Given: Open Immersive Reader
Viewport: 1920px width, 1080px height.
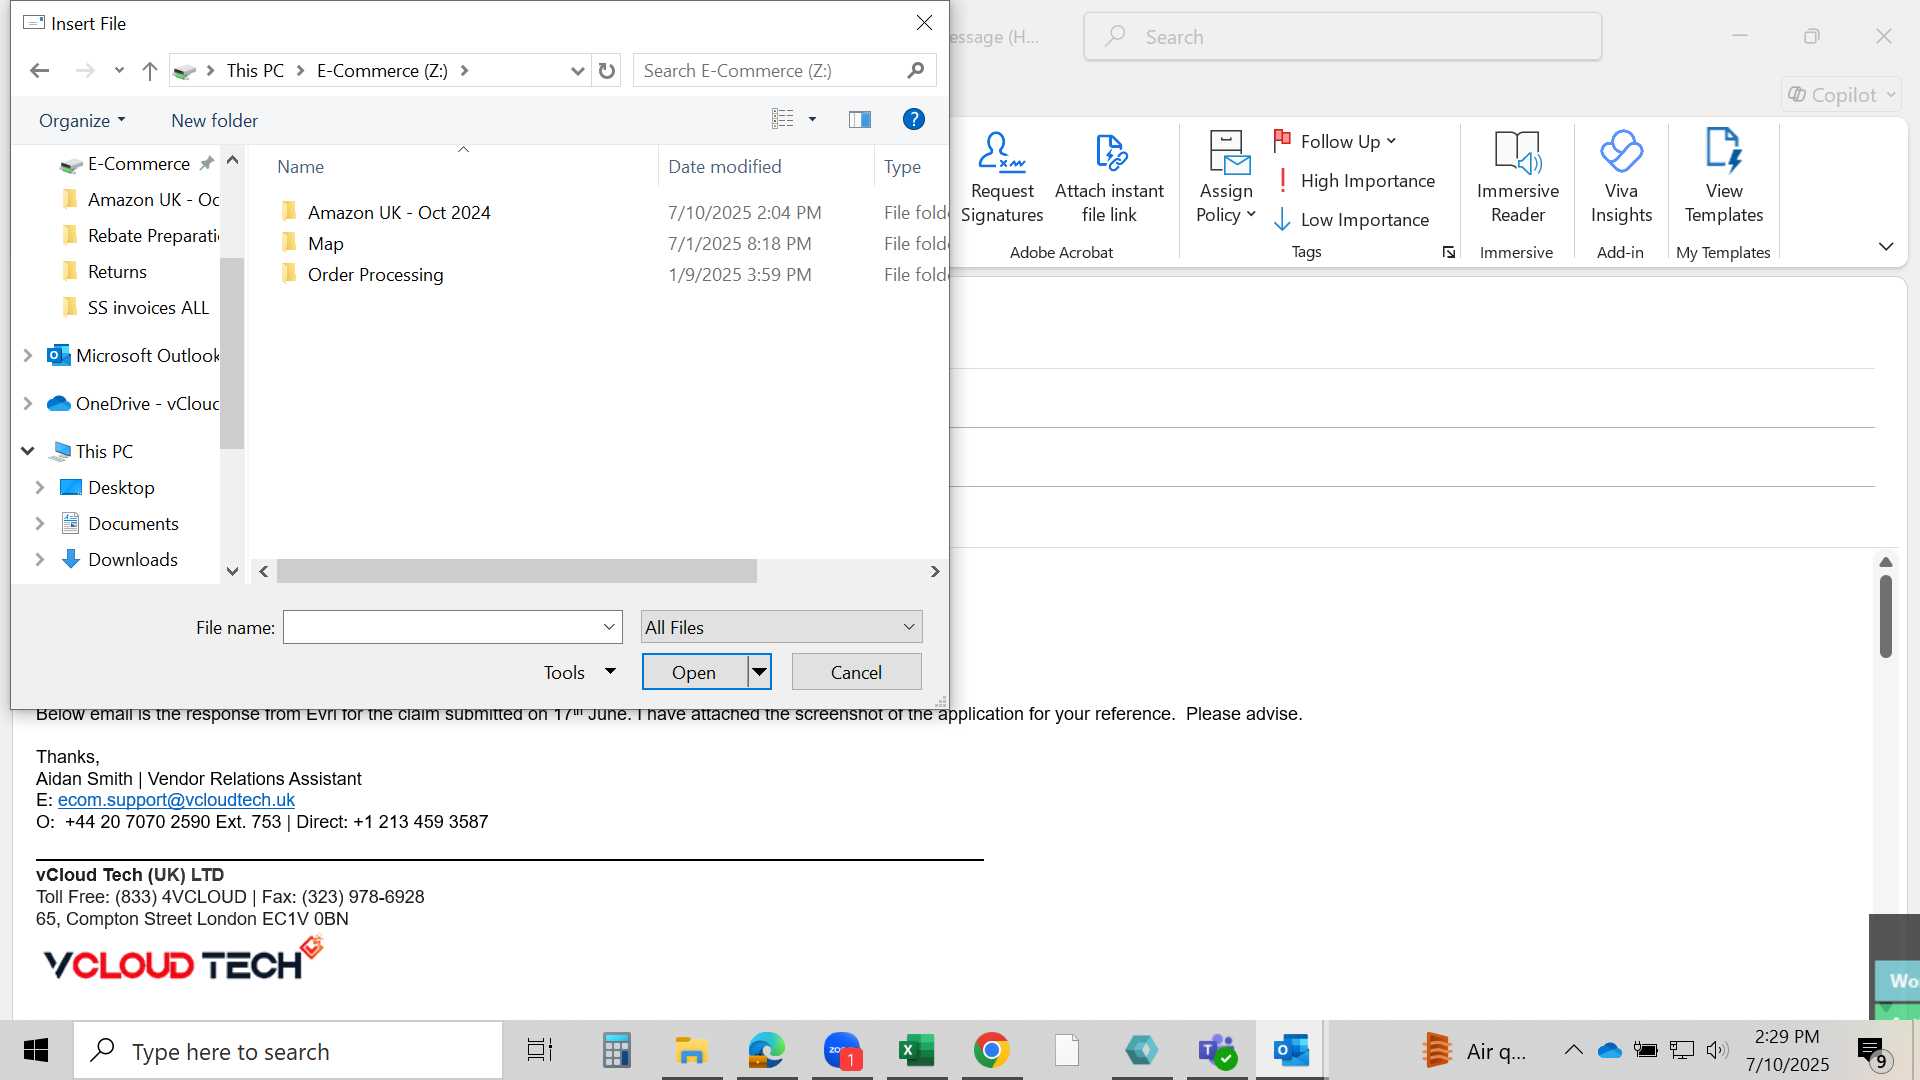Looking at the screenshot, I should (x=1518, y=178).
